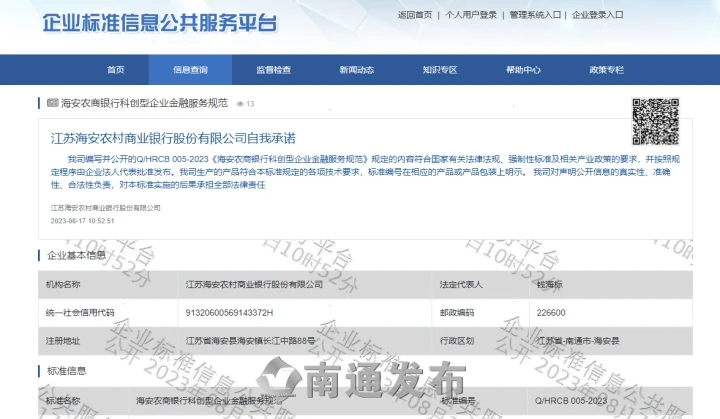Click the 海安农商银行科创型企业金融服务规范 title

144,104
